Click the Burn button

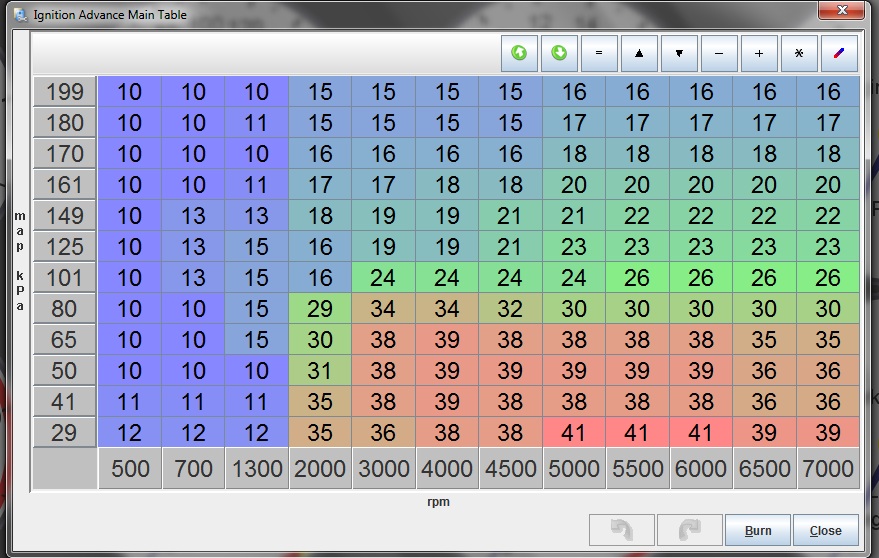click(x=758, y=530)
